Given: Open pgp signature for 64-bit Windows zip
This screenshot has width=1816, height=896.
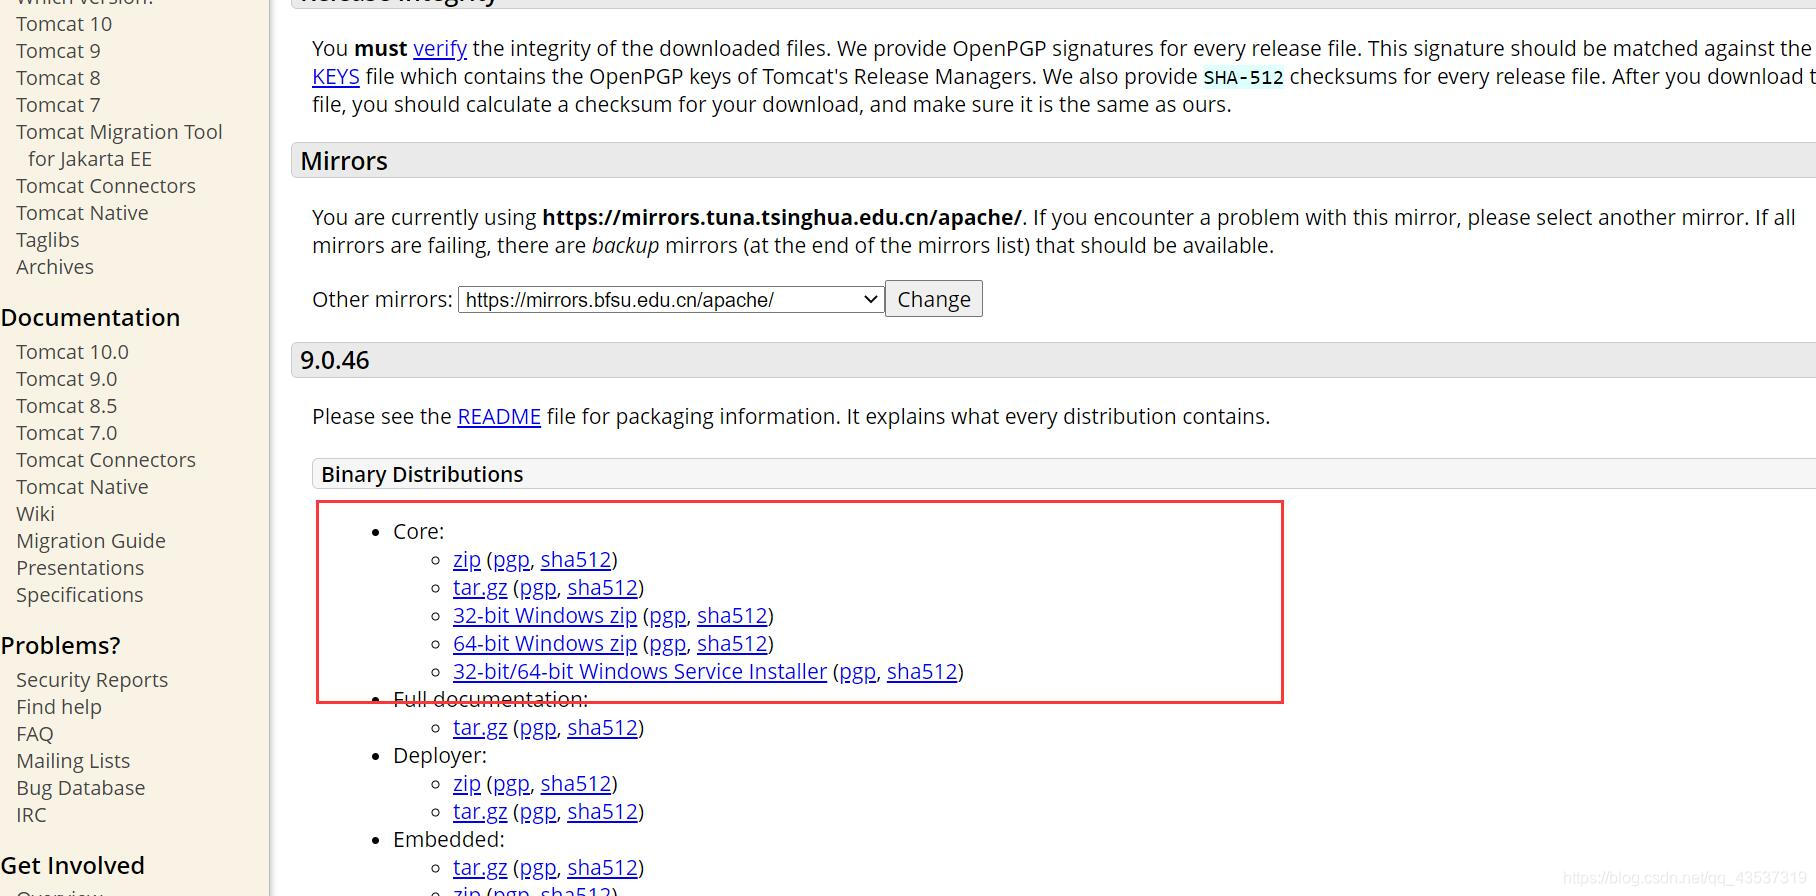Looking at the screenshot, I should click(x=668, y=644).
